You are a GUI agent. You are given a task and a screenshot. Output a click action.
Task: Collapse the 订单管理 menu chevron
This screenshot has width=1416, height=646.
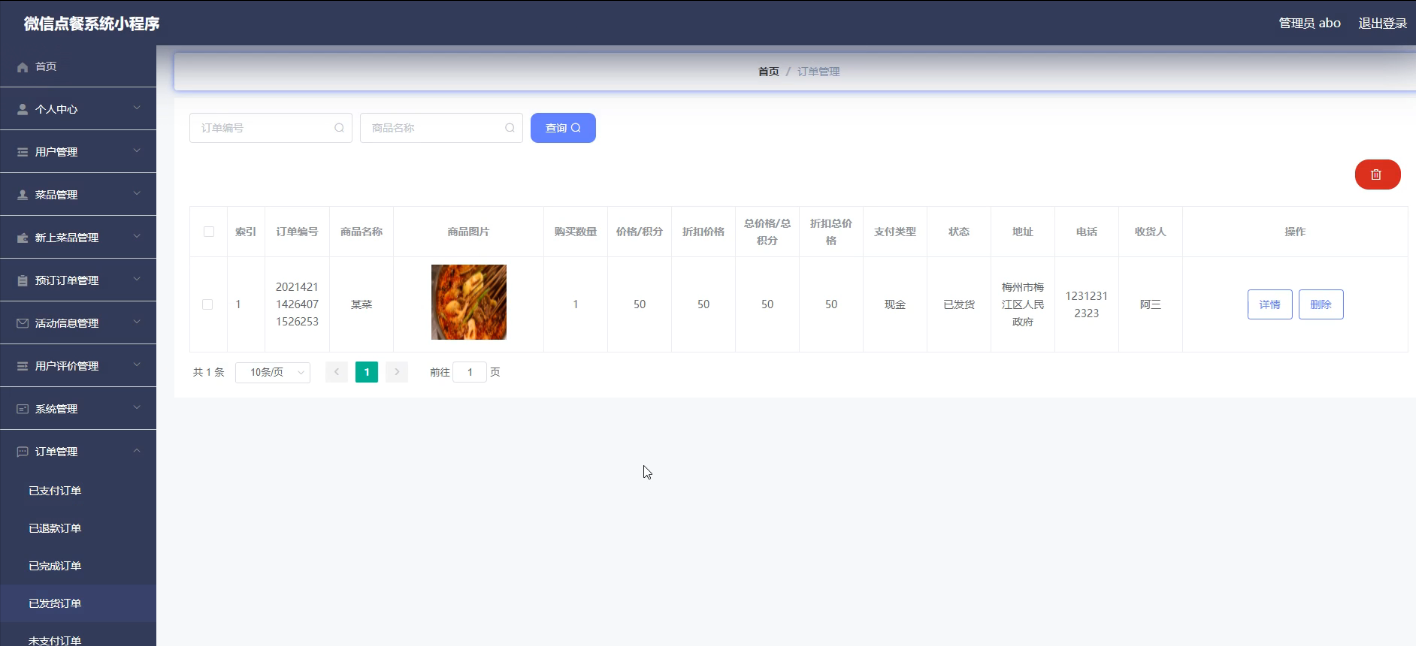pyautogui.click(x=137, y=451)
